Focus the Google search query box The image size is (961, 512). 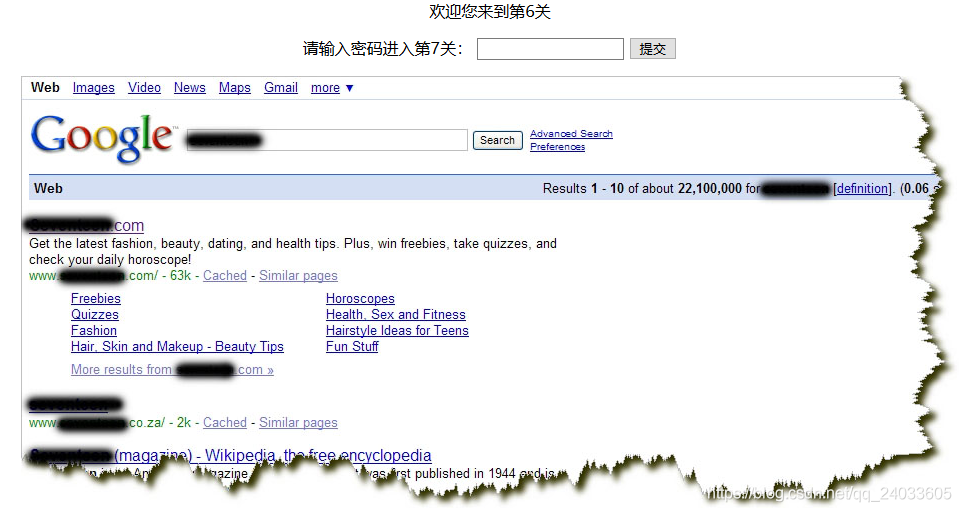(327, 140)
